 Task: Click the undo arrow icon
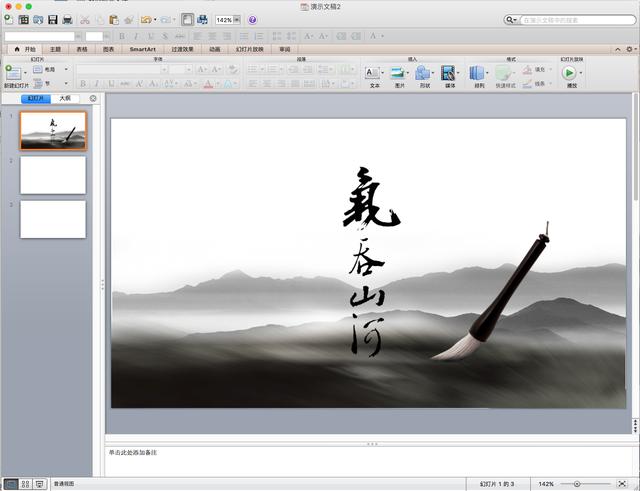(x=146, y=20)
